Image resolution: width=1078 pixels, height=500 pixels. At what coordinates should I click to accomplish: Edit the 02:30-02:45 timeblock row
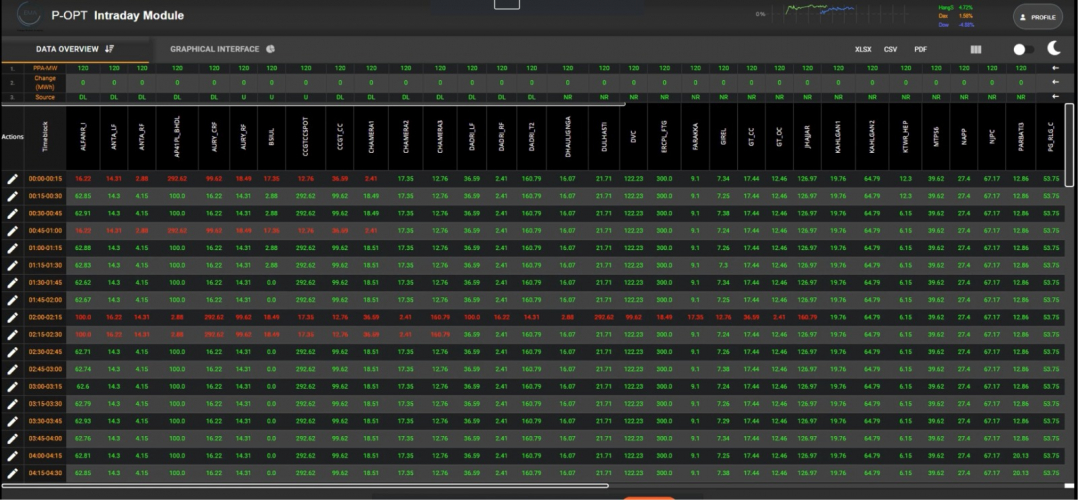[12, 352]
